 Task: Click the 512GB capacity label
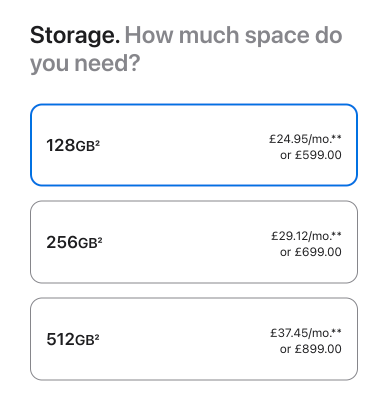pyautogui.click(x=73, y=339)
